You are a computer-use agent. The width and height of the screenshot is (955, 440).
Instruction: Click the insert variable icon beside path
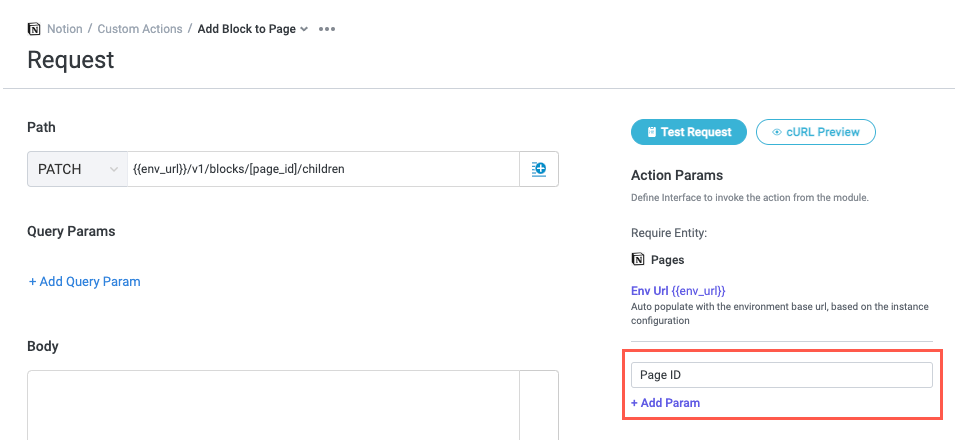point(538,169)
